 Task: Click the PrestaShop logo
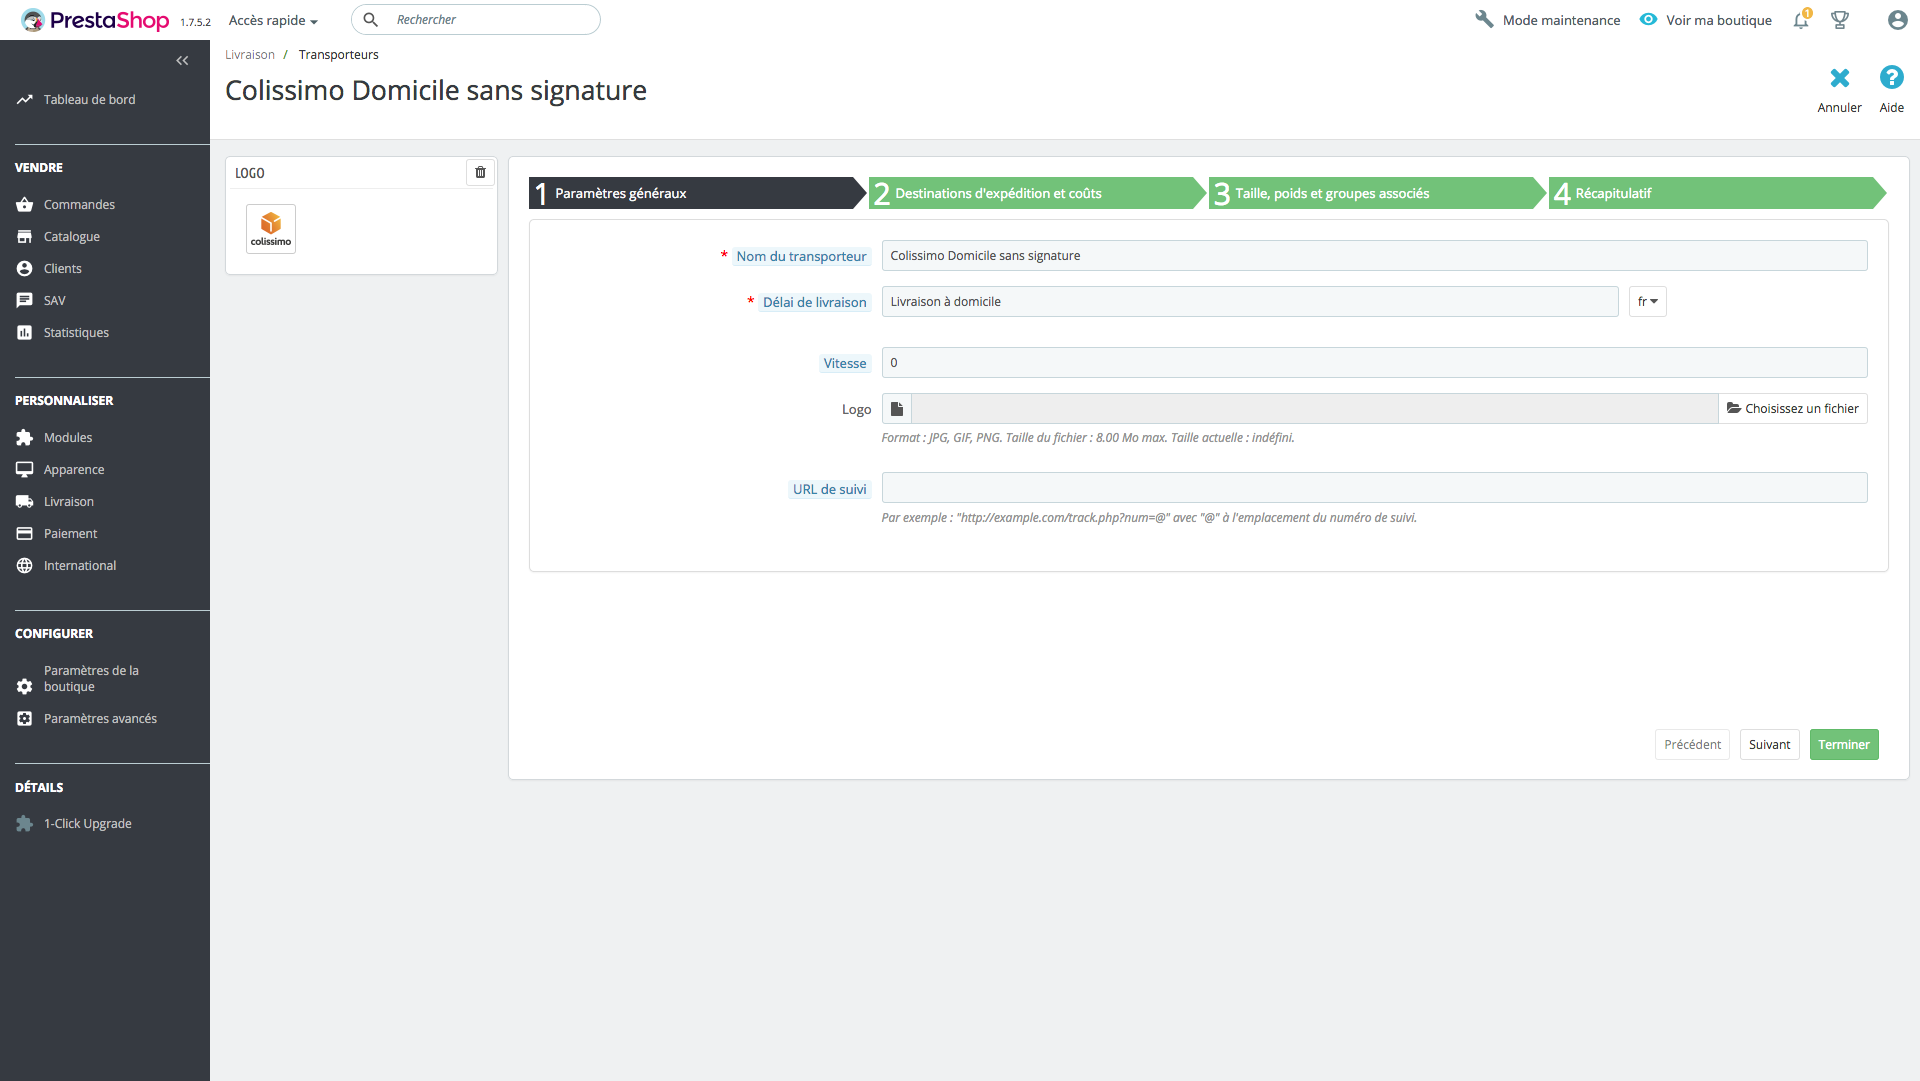[x=95, y=20]
